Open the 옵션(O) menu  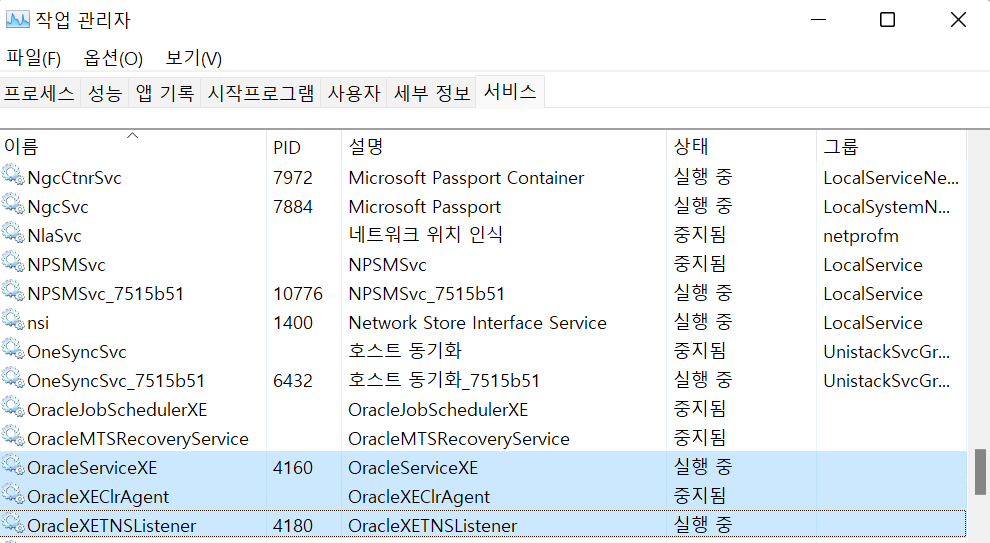point(113,59)
